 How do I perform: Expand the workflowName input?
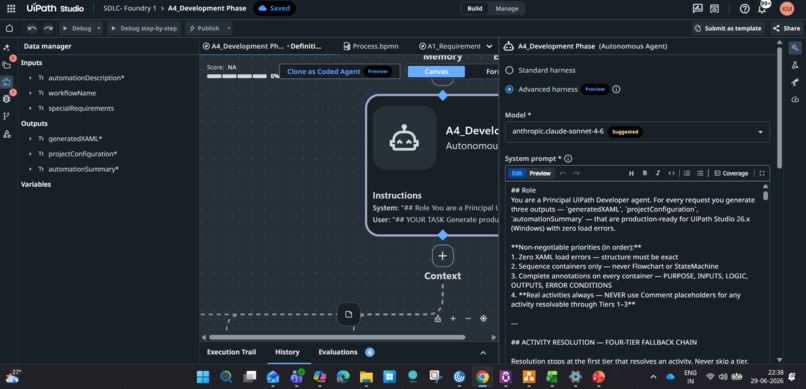point(31,93)
